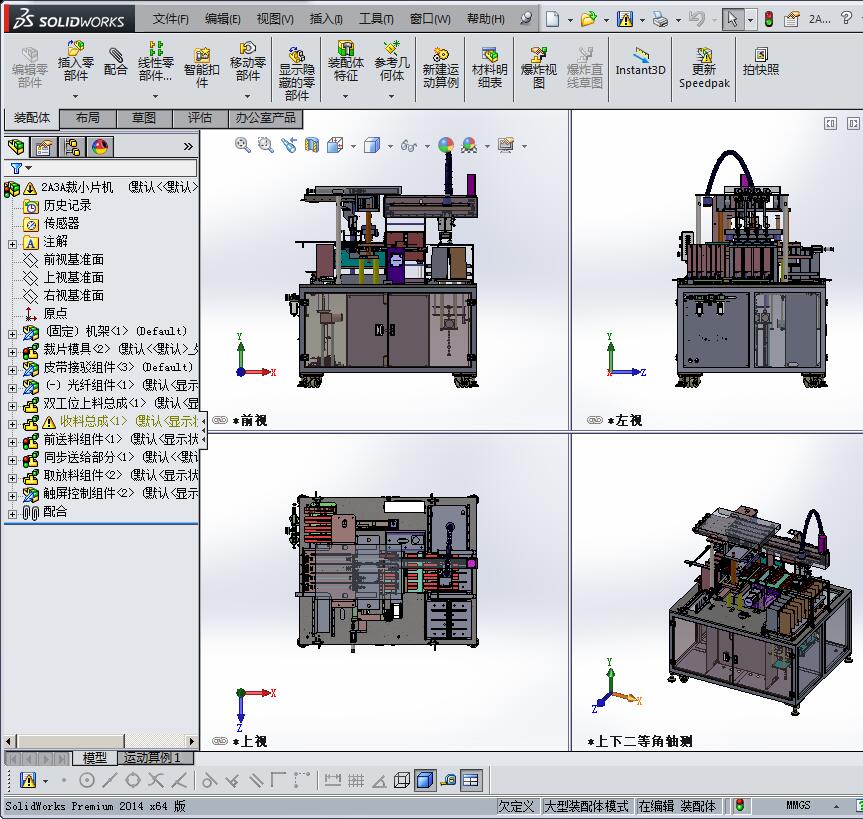
Task: Open dropdown arrow under 装配体特征
Action: pos(346,96)
